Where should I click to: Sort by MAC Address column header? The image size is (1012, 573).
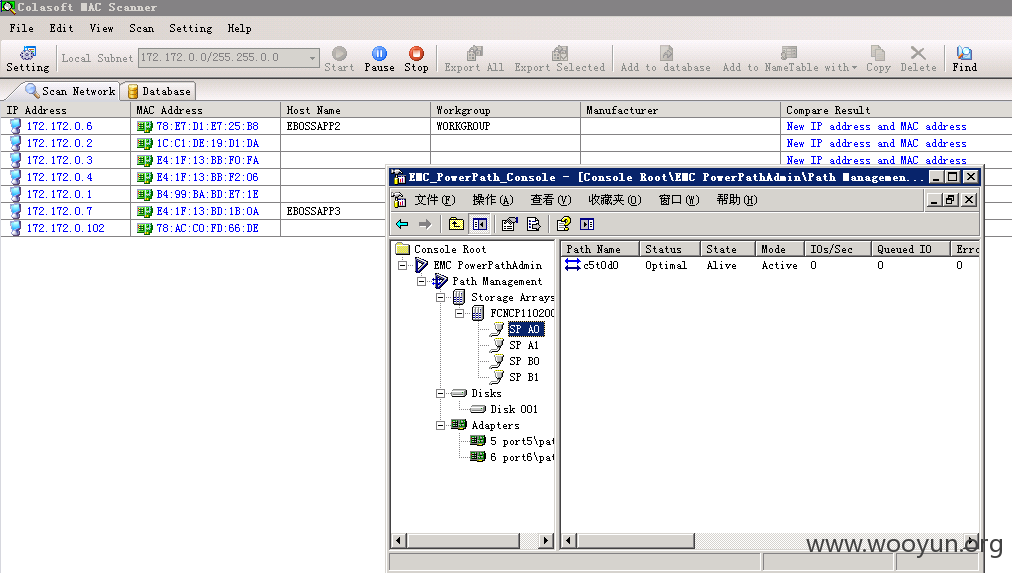pyautogui.click(x=205, y=110)
